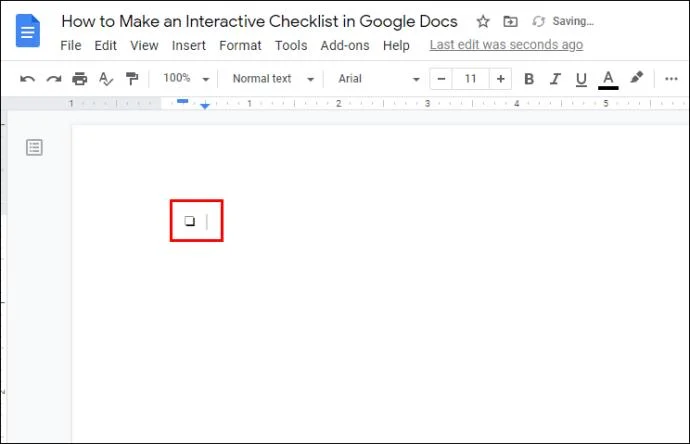
Task: Activate the paint format tool
Action: [x=132, y=79]
